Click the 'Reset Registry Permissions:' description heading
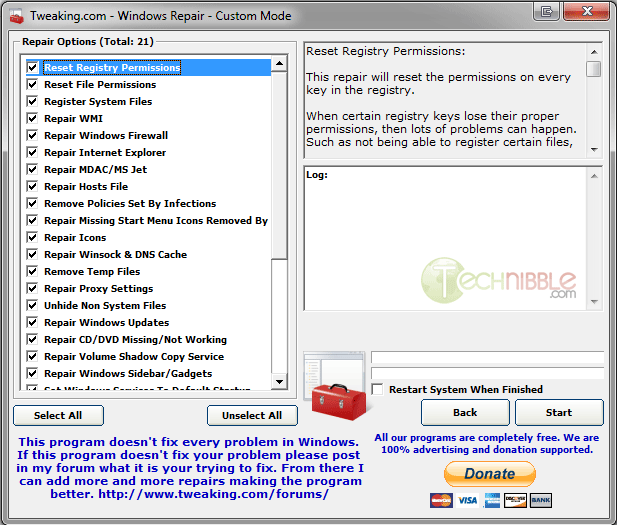Screen dimensions: 617x525 [x=386, y=51]
